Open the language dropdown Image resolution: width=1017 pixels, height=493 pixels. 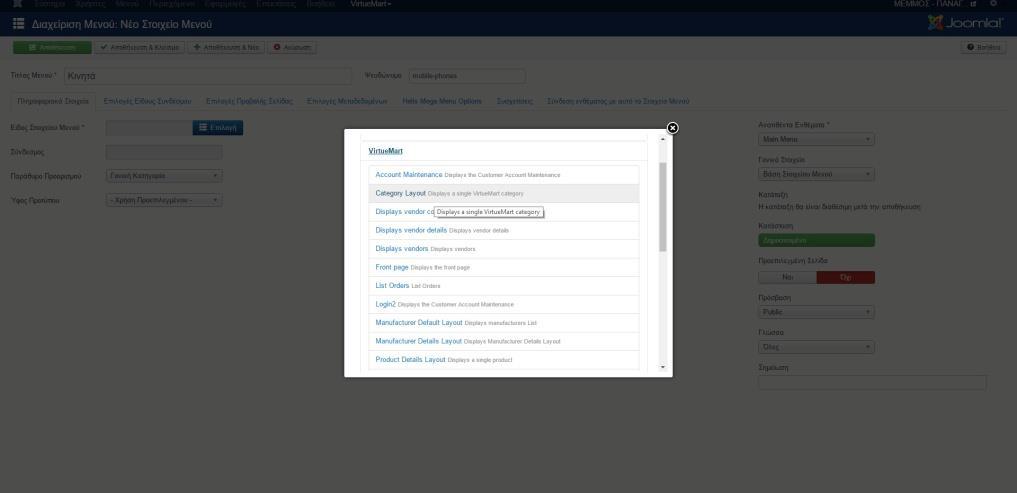pyautogui.click(x=816, y=347)
